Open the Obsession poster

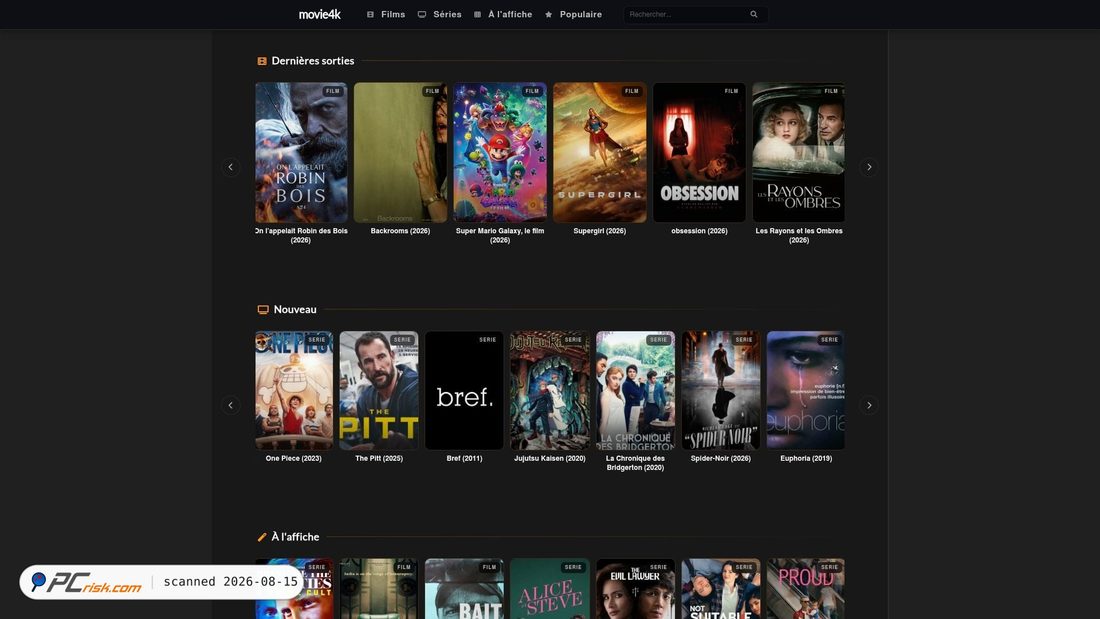699,152
